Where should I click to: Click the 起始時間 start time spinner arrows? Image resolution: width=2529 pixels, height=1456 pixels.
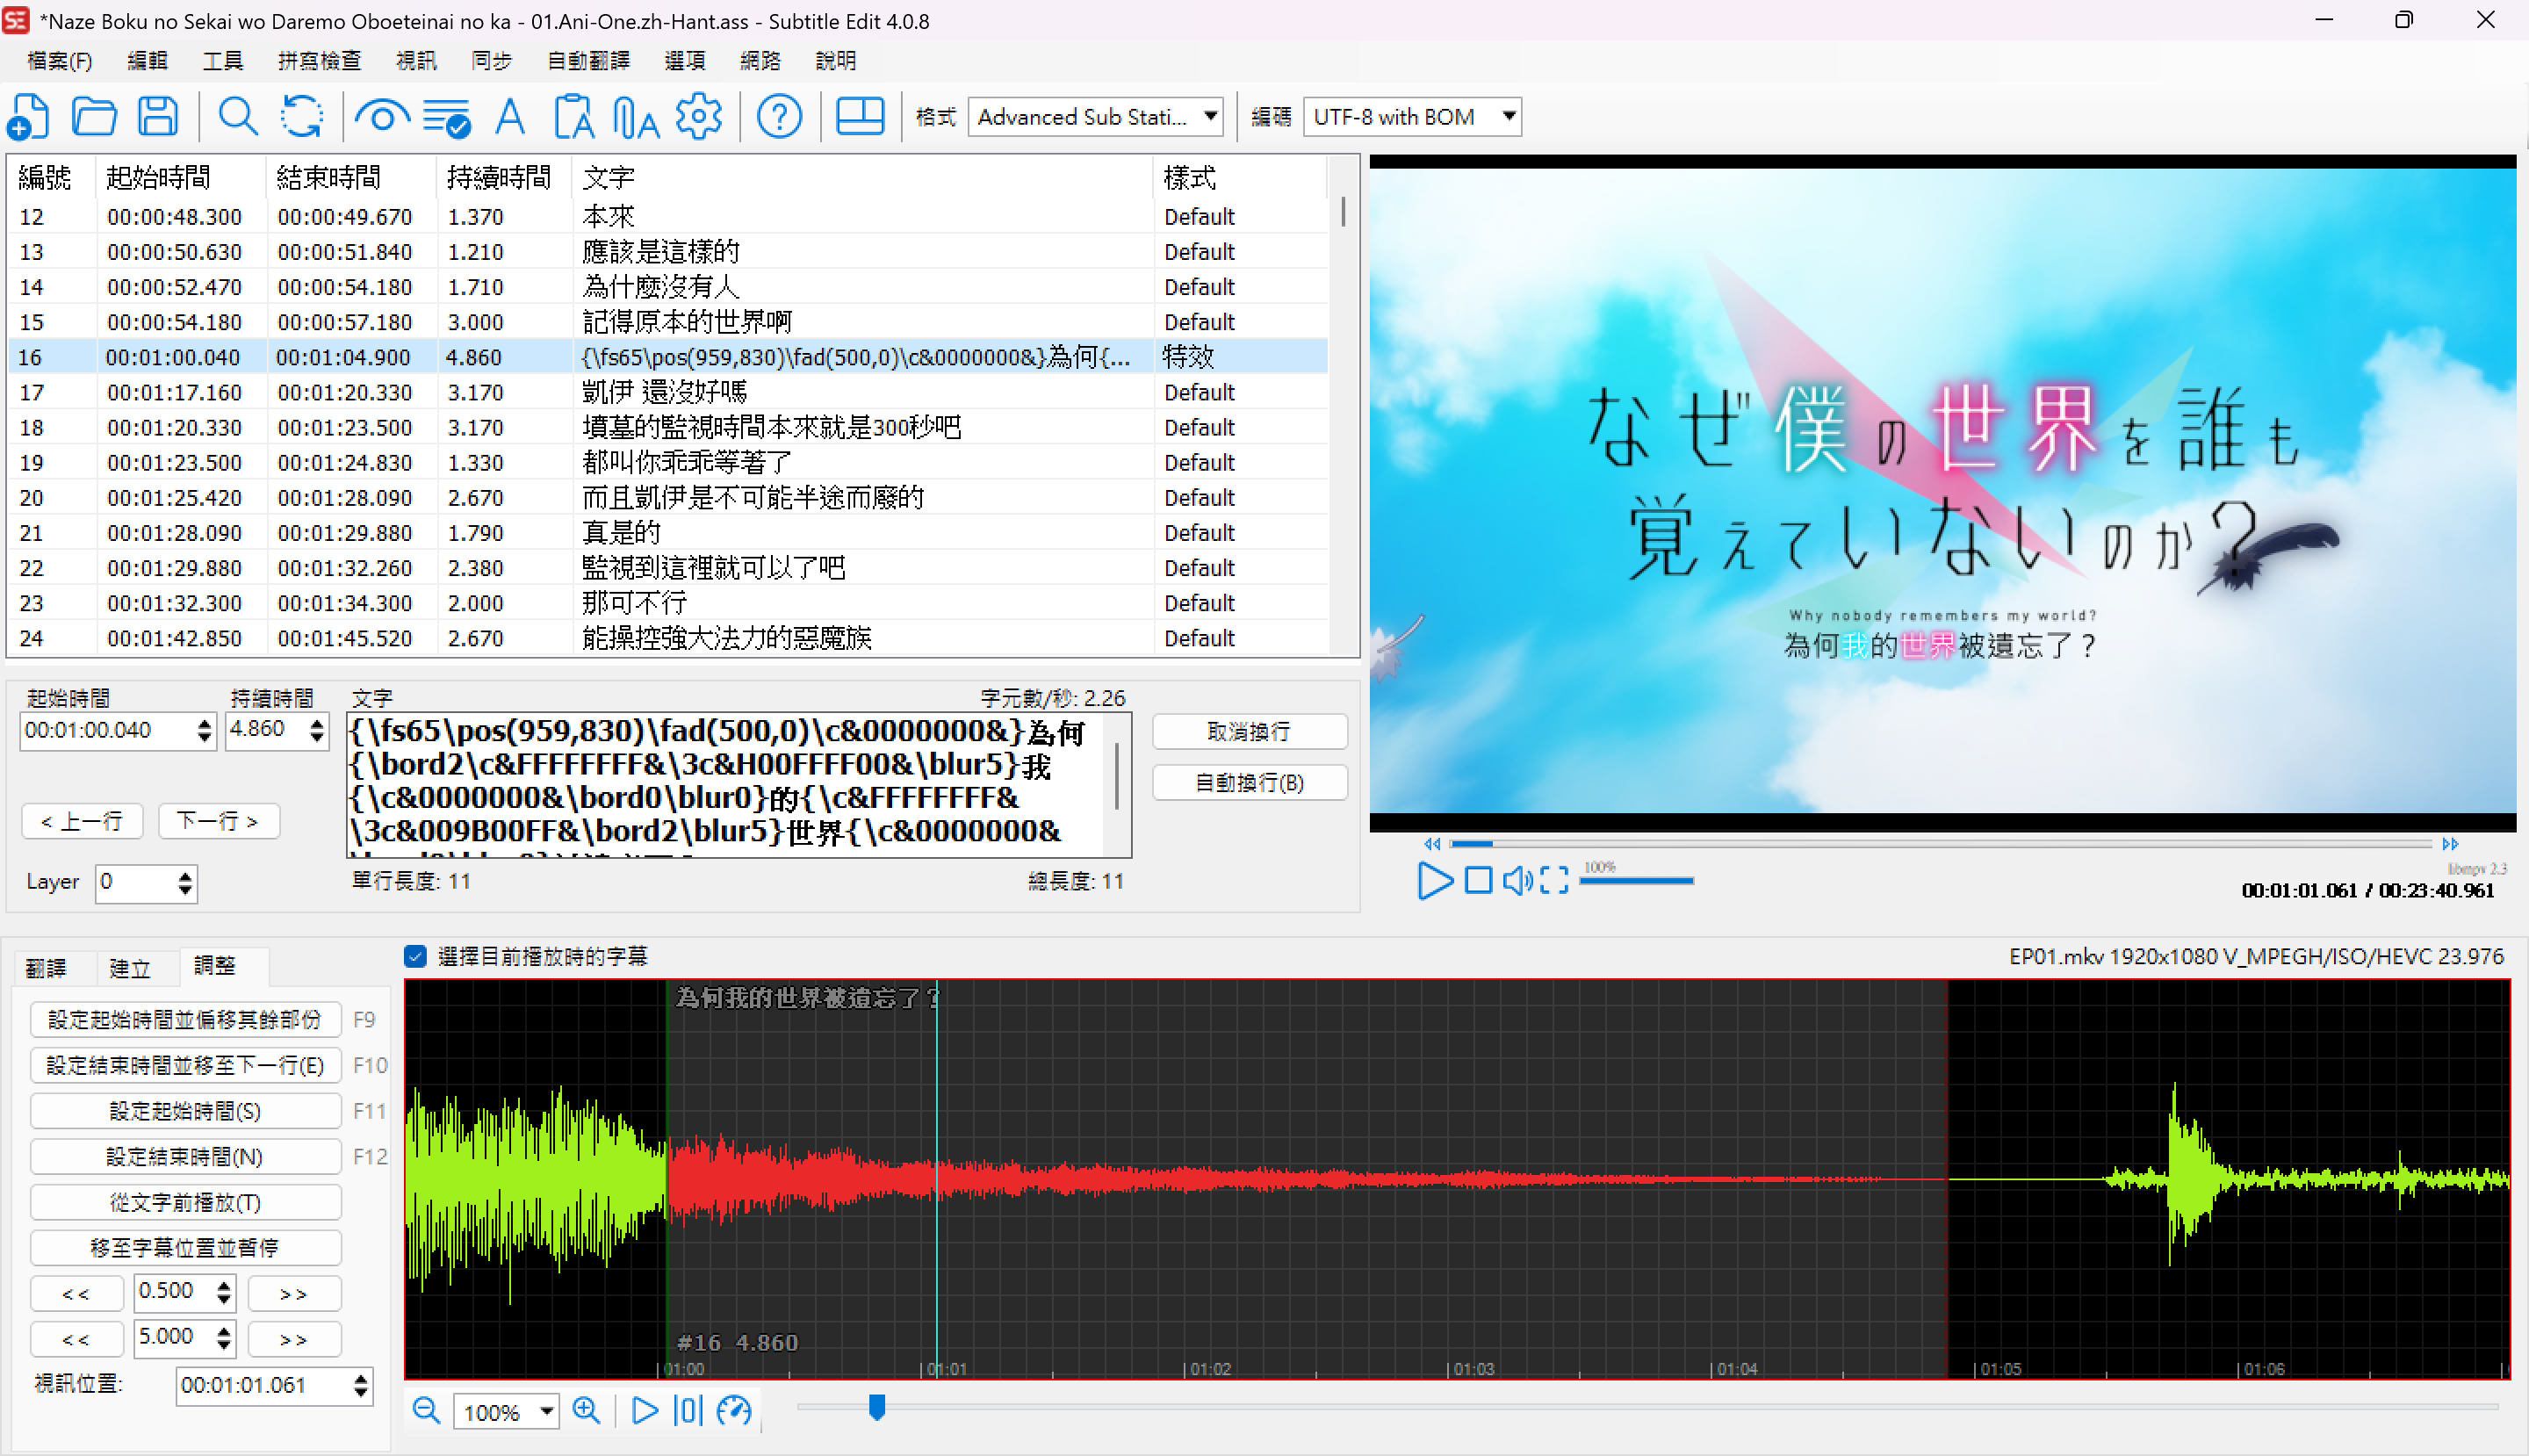[x=205, y=731]
